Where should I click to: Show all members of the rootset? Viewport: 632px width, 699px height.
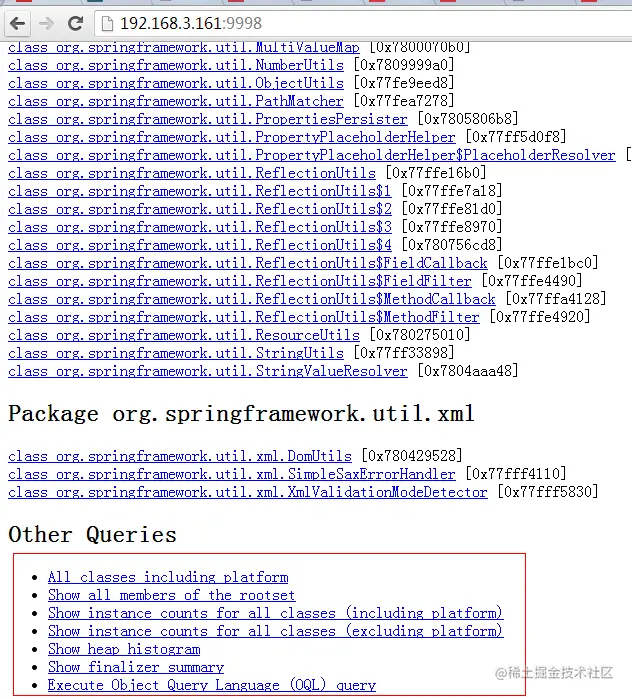[172, 596]
